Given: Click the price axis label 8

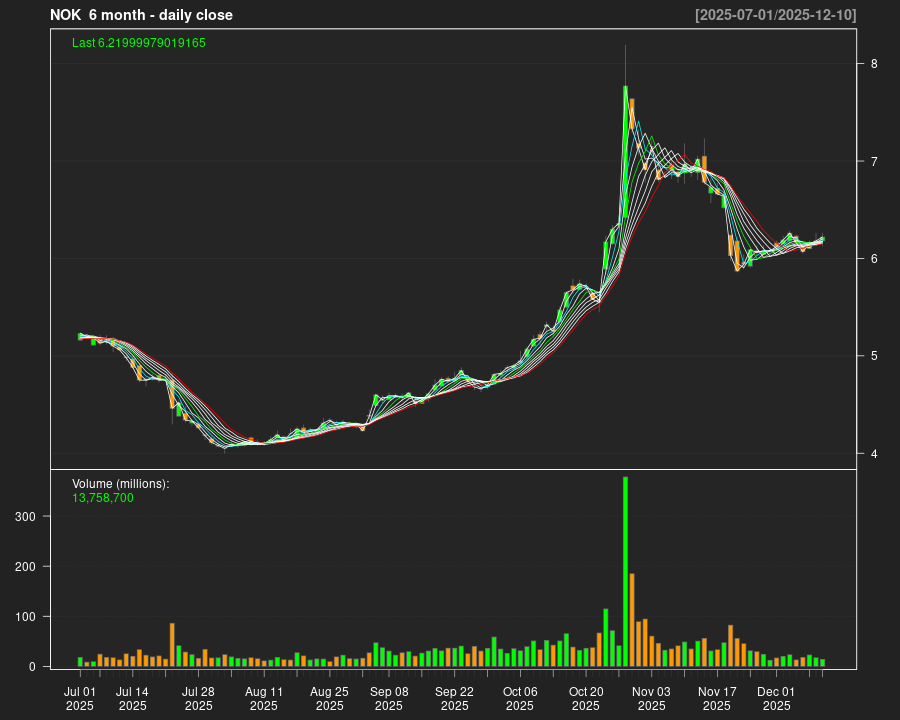Looking at the screenshot, I should [874, 64].
